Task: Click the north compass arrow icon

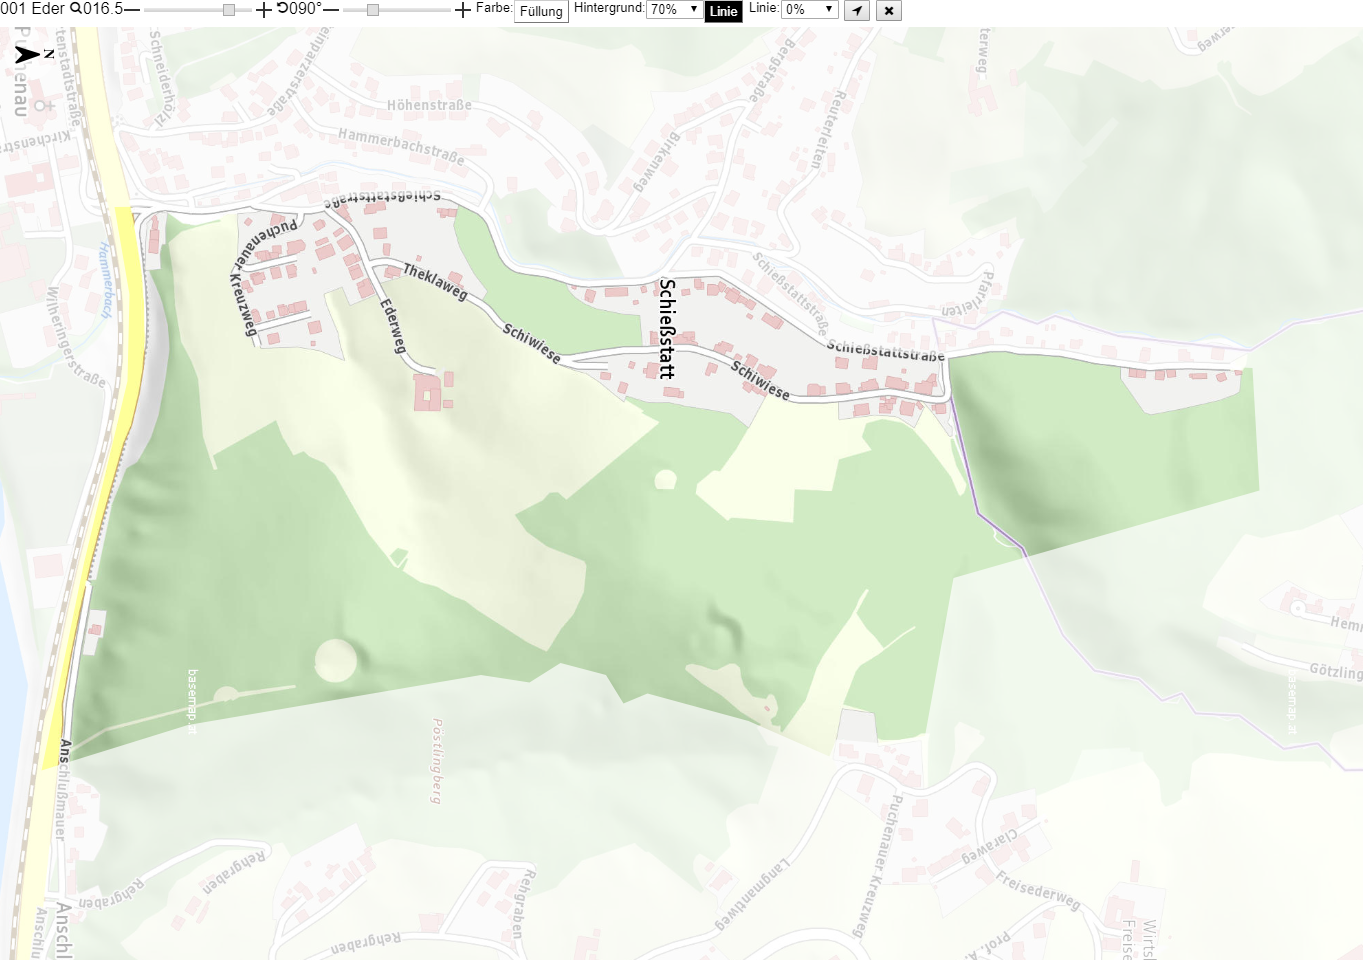Action: [28, 54]
